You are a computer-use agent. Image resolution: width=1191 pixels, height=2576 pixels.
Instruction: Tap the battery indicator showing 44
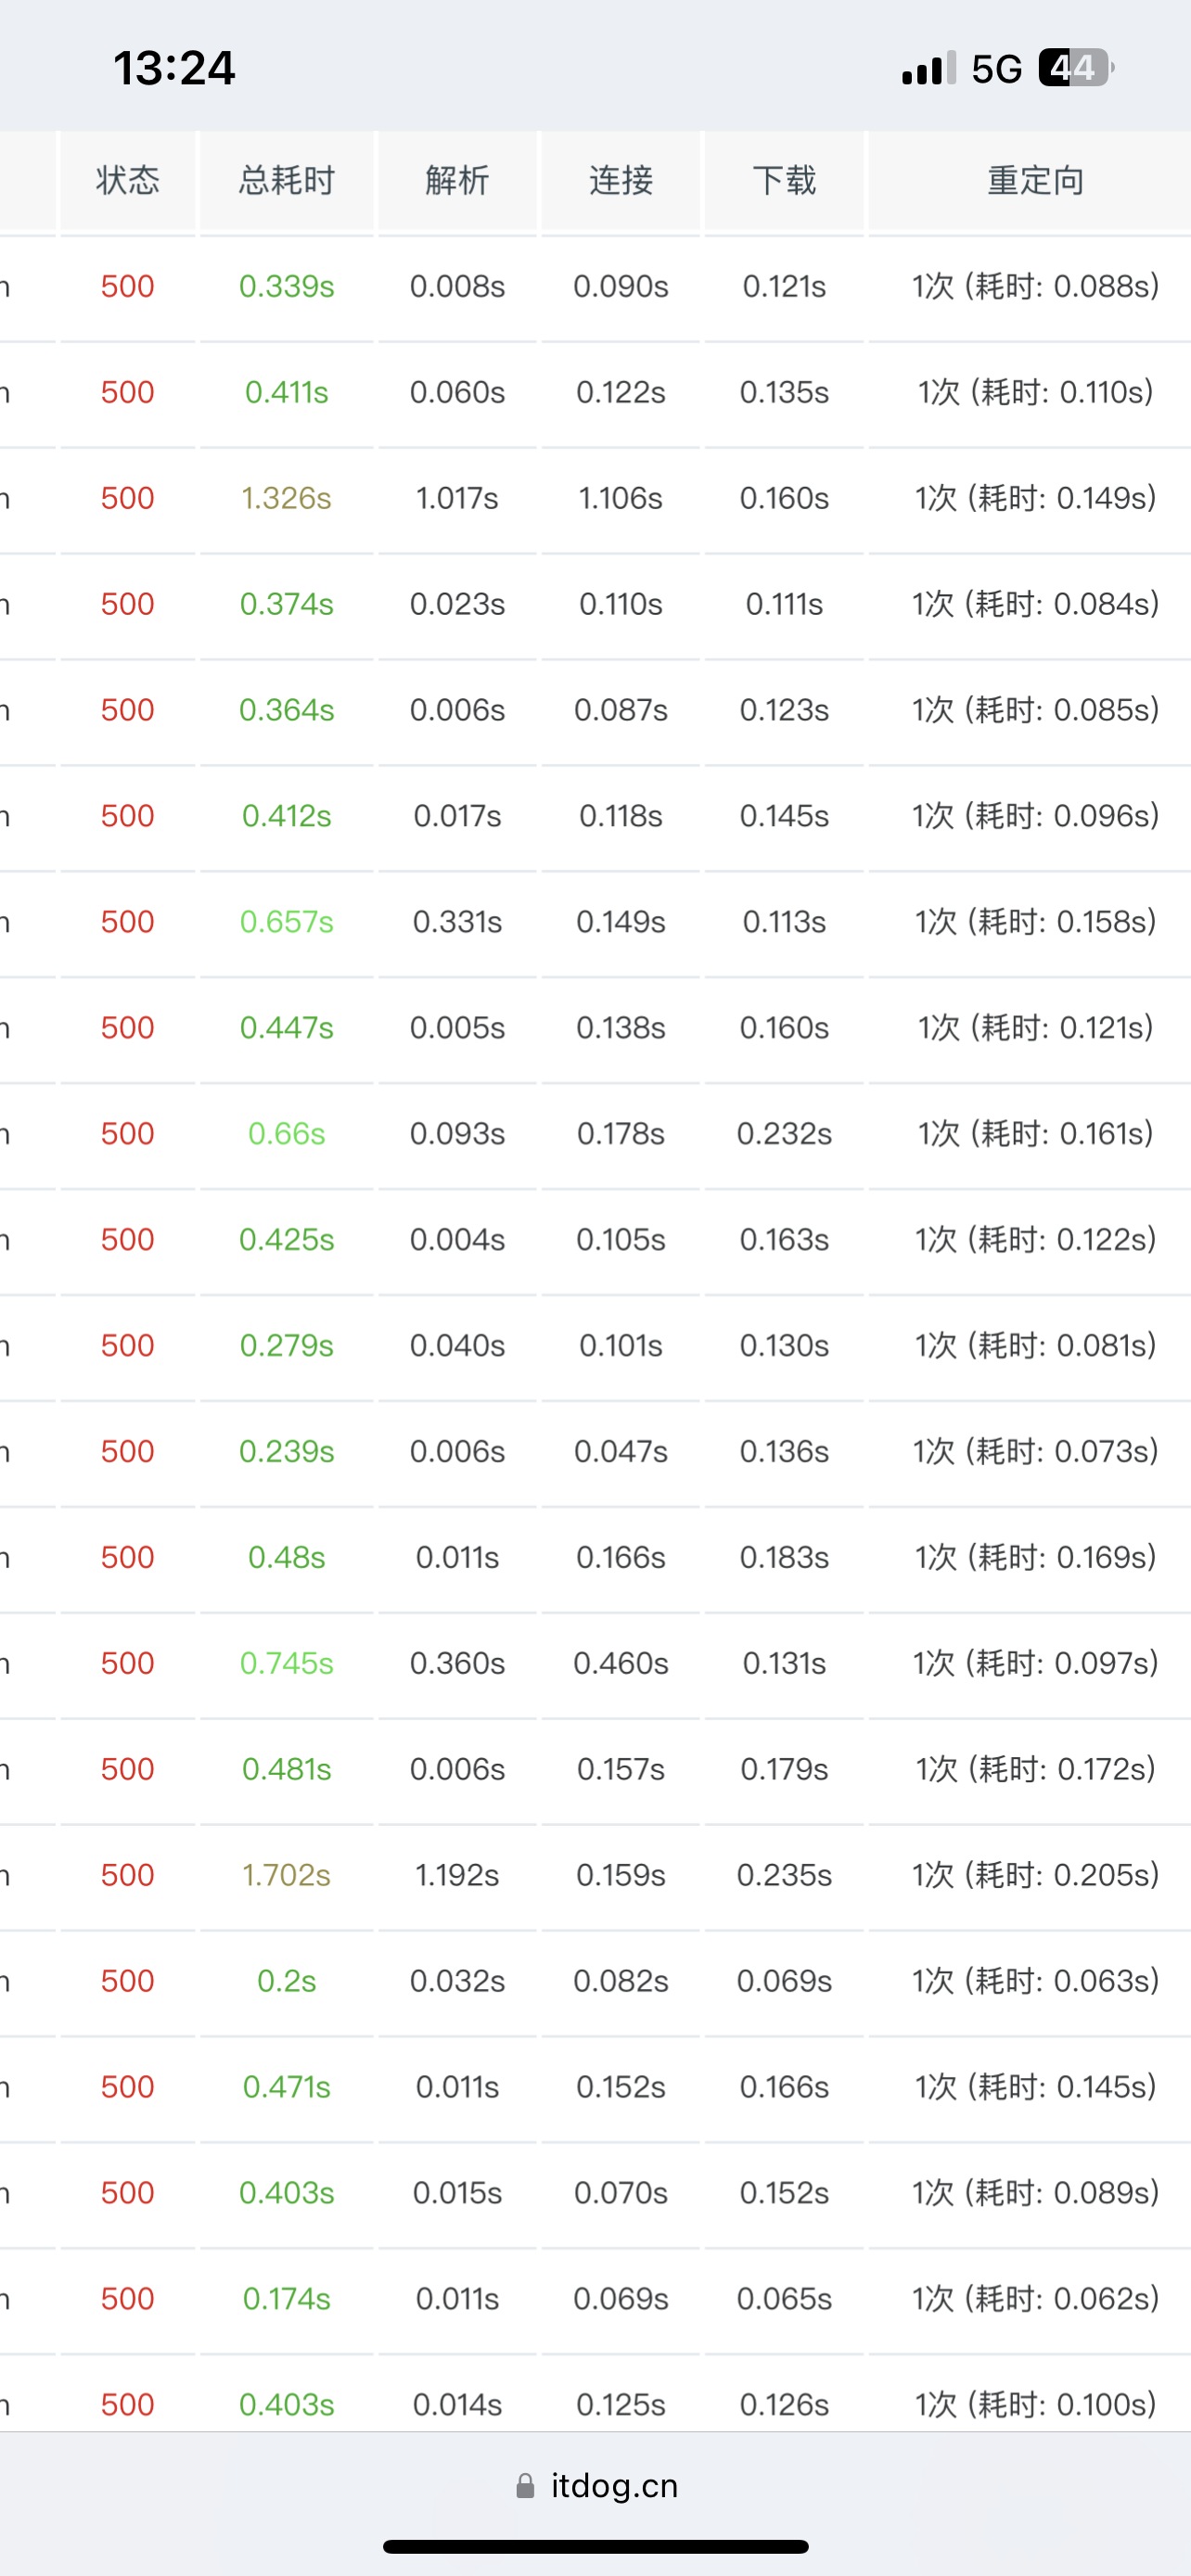click(1075, 68)
